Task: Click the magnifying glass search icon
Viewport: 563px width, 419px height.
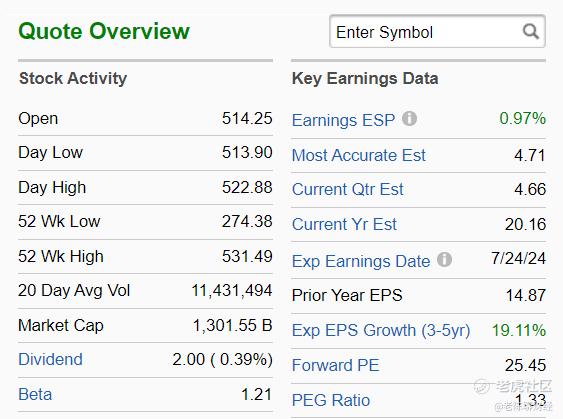Action: (x=530, y=32)
